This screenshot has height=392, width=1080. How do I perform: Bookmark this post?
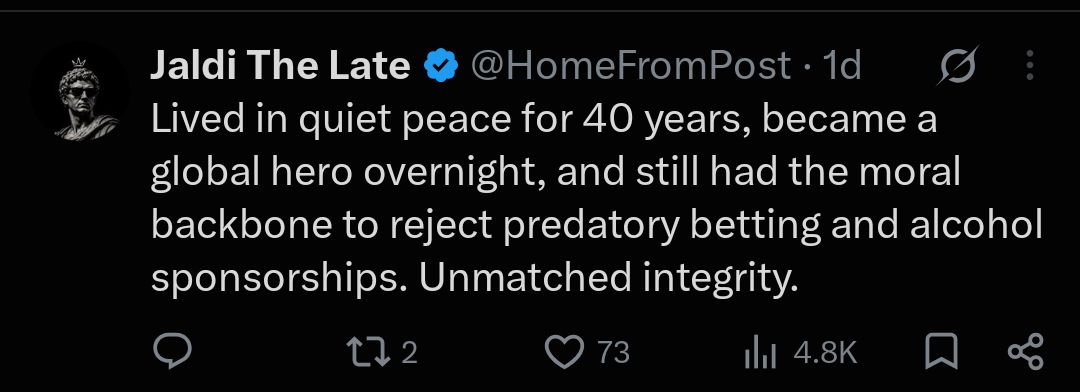(x=941, y=352)
